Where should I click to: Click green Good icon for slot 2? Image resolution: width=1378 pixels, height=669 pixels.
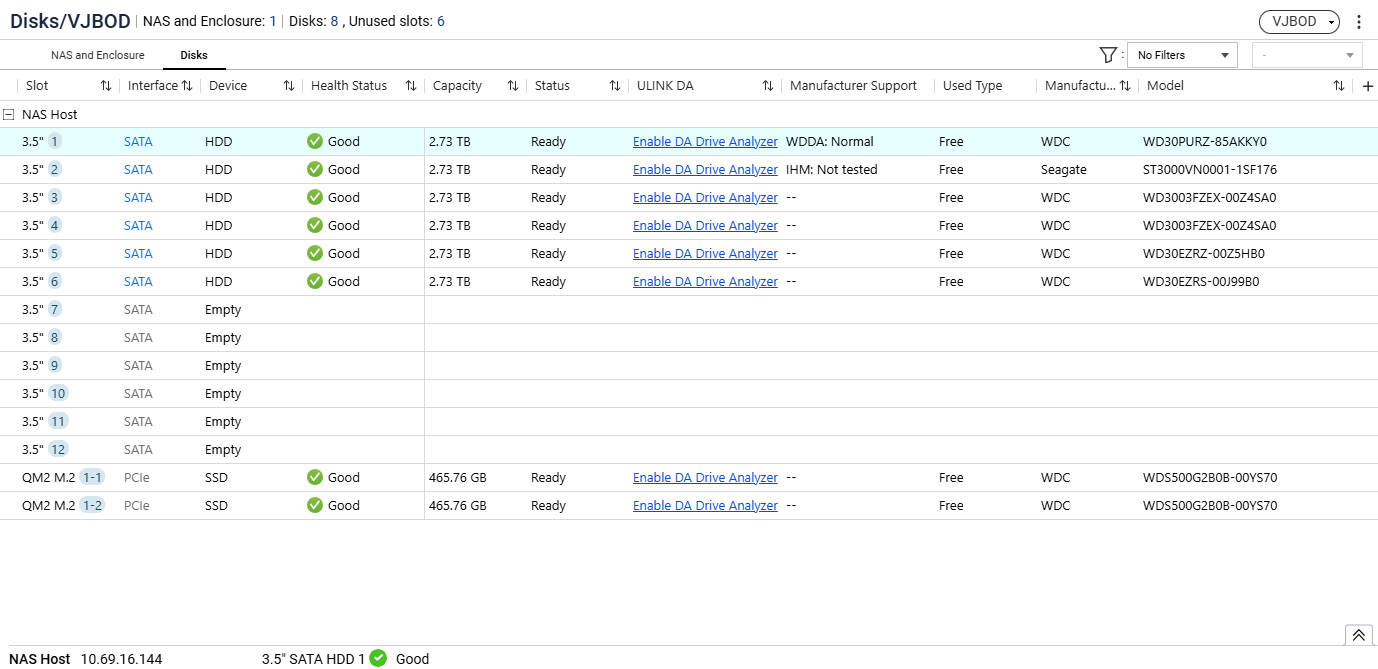coord(315,169)
